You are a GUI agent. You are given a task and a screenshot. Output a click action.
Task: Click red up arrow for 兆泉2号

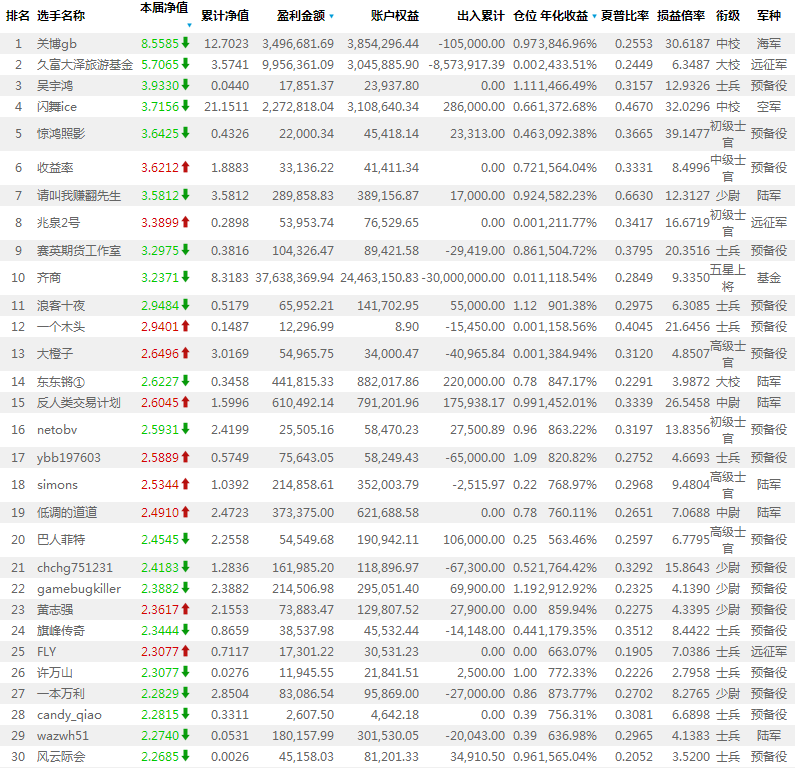pos(186,222)
